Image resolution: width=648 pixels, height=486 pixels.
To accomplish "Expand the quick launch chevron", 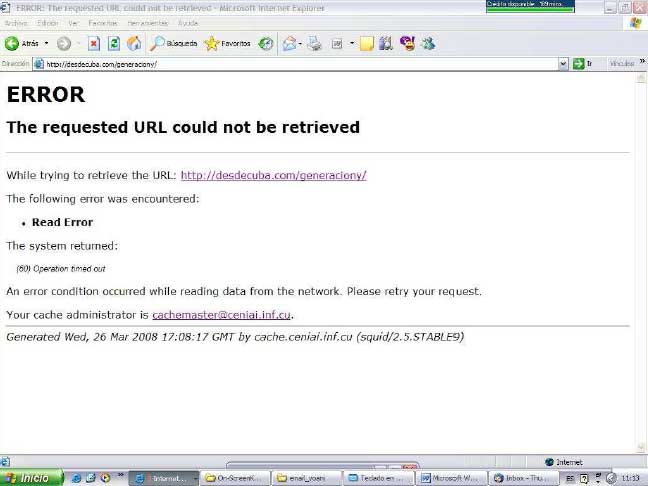I will pyautogui.click(x=121, y=475).
